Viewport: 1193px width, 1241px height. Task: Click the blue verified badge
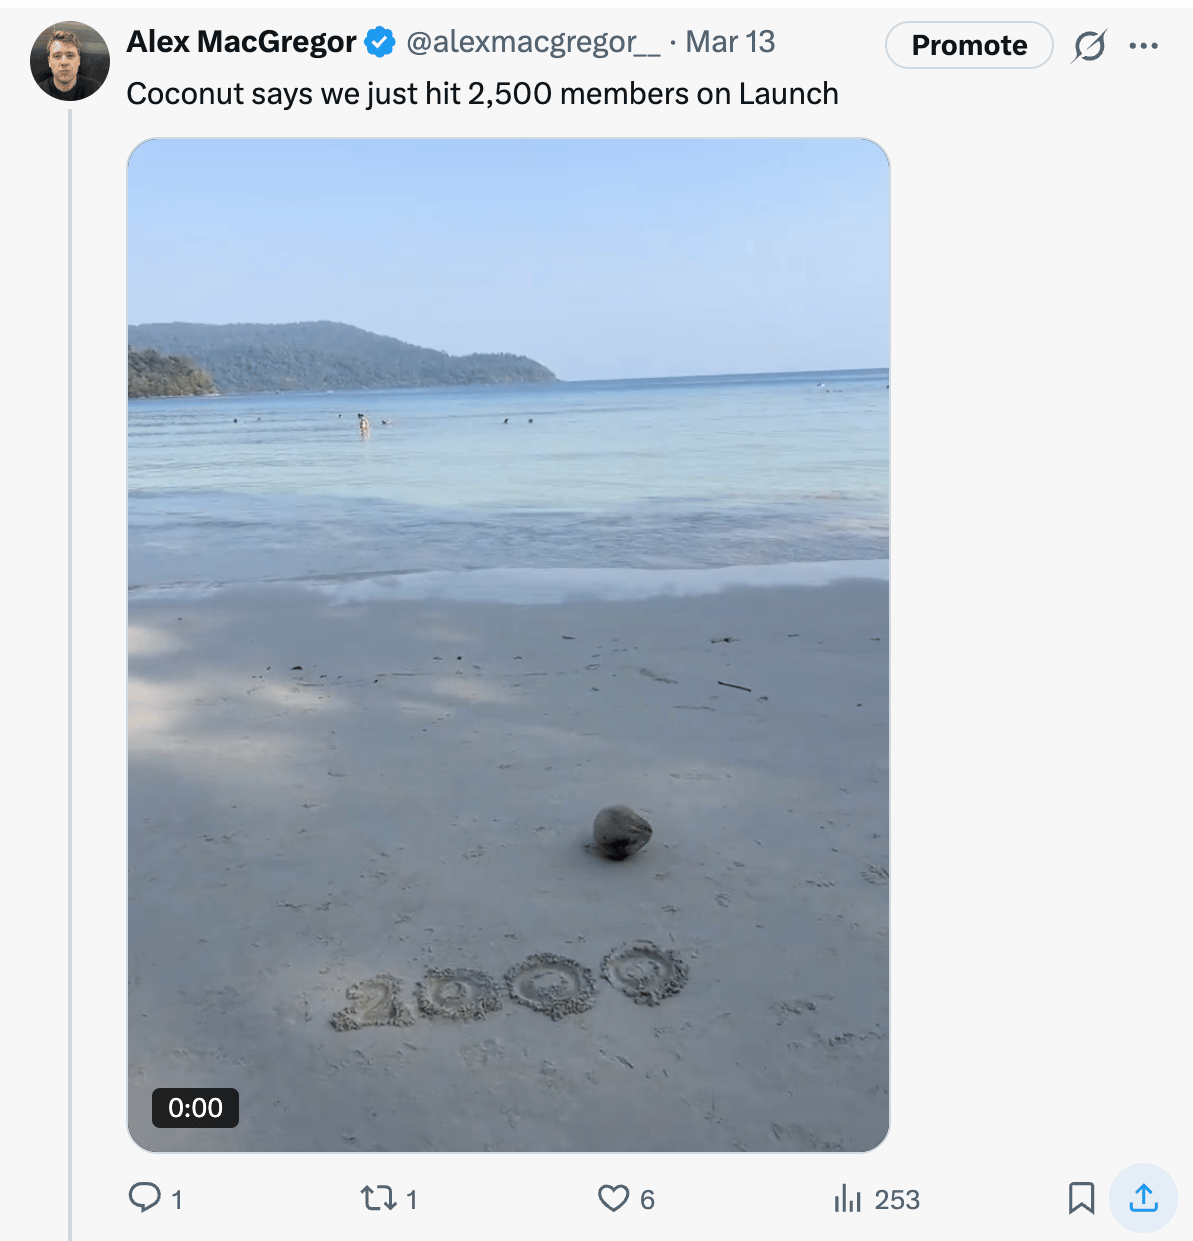point(380,42)
